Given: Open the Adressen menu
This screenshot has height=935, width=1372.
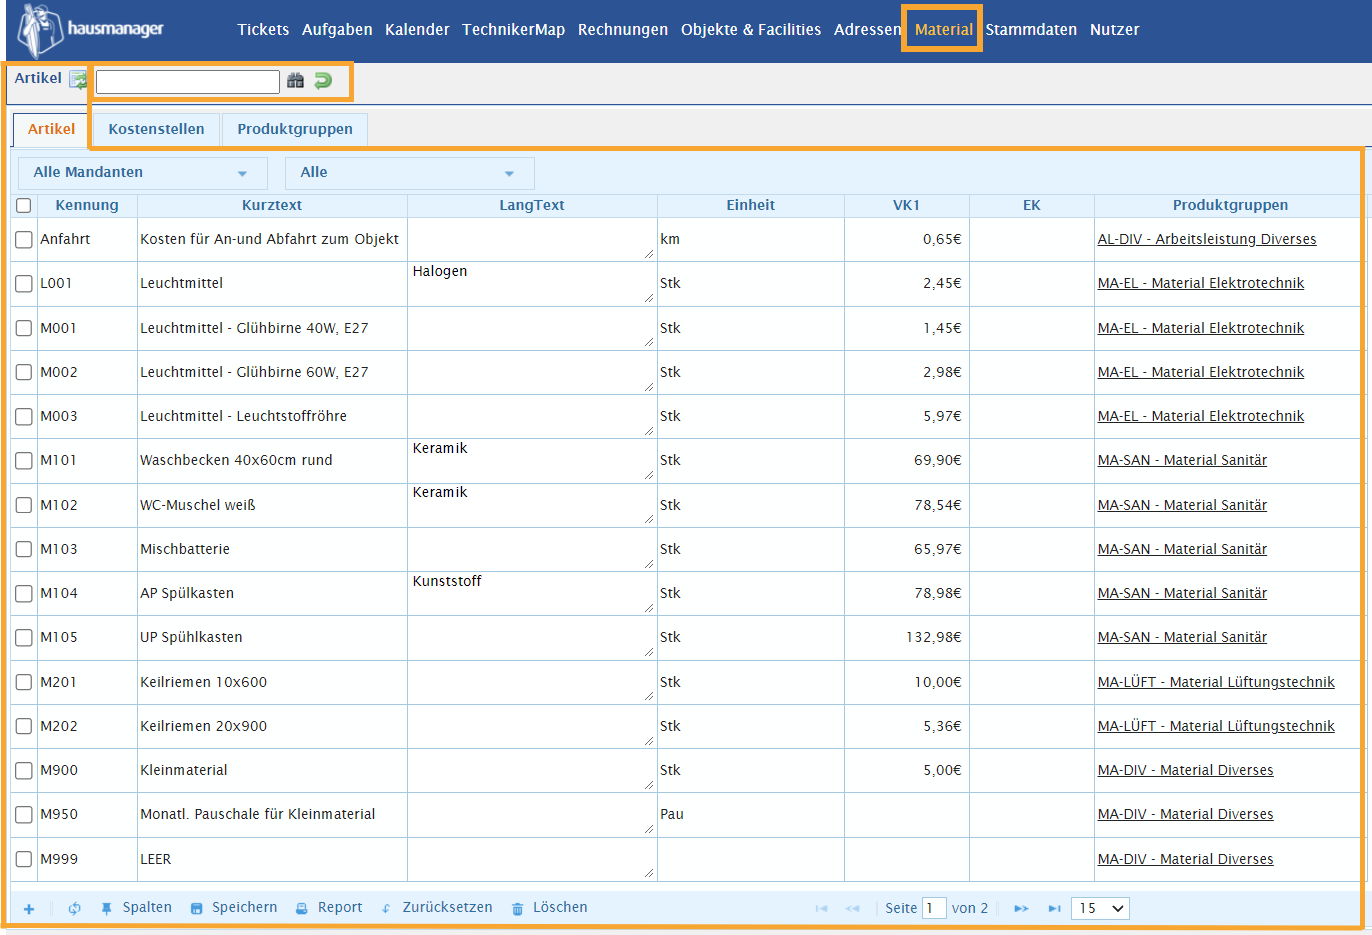Looking at the screenshot, I should tap(867, 30).
